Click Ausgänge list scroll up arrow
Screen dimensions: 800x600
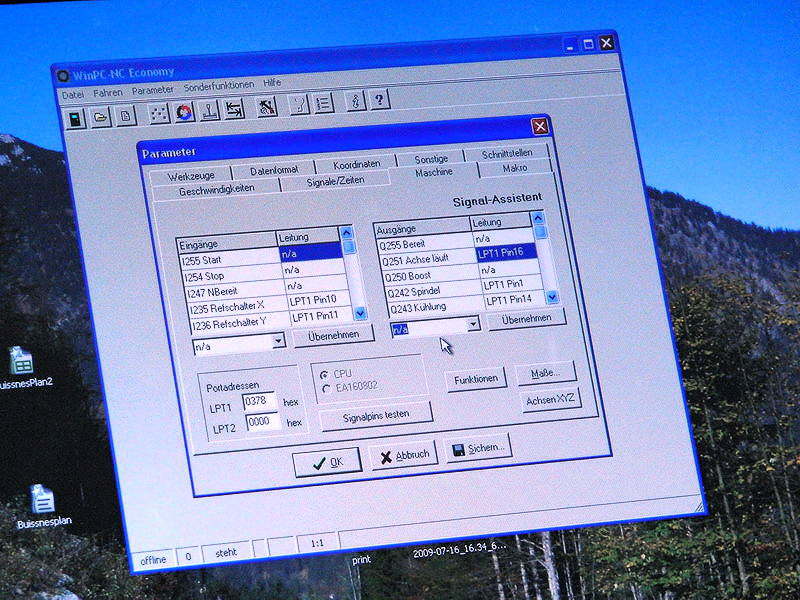click(x=537, y=218)
